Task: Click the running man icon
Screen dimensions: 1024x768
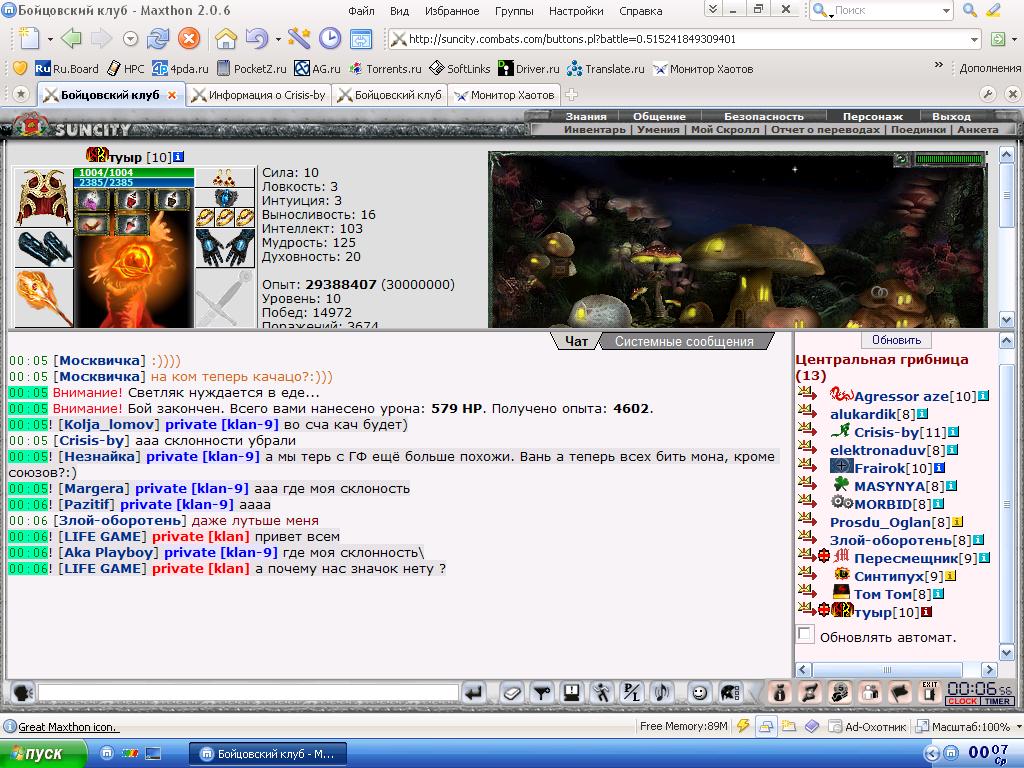Action: pyautogui.click(x=601, y=692)
